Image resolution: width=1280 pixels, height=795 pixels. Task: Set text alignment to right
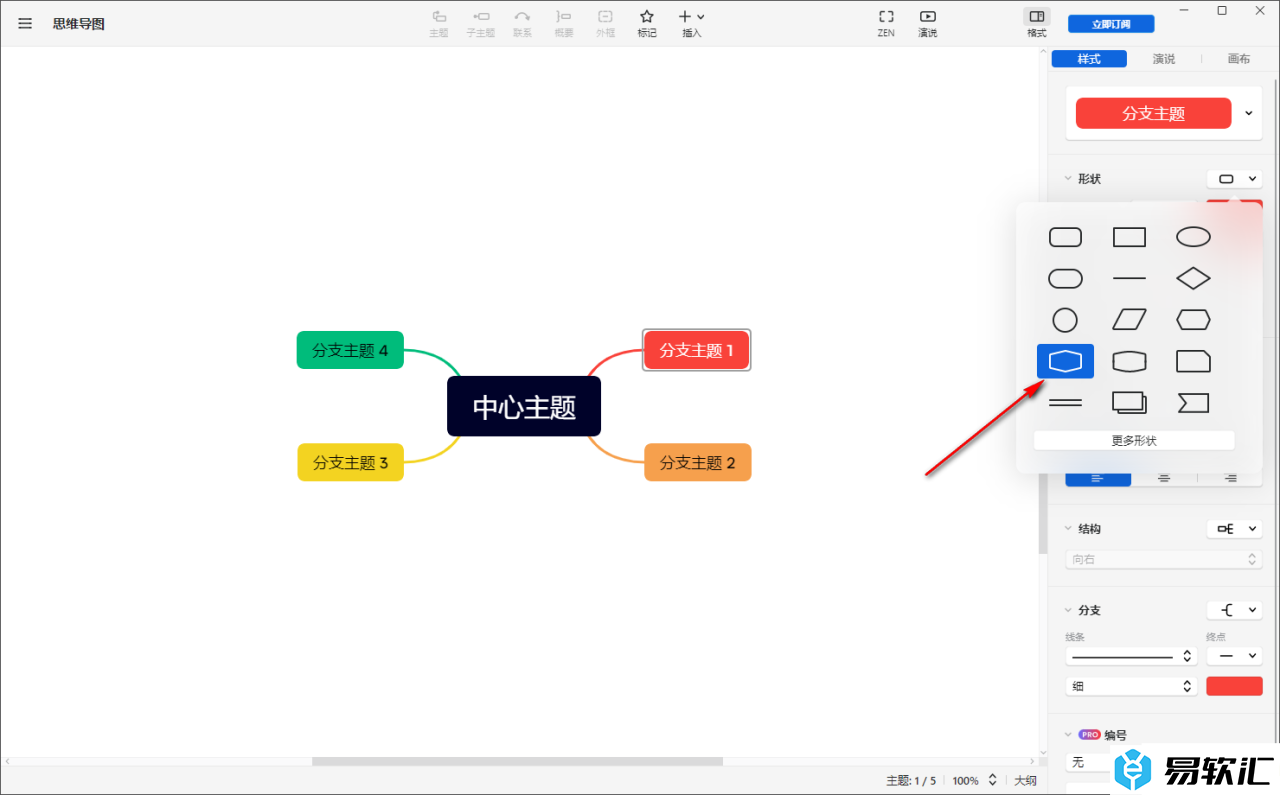pyautogui.click(x=1230, y=478)
